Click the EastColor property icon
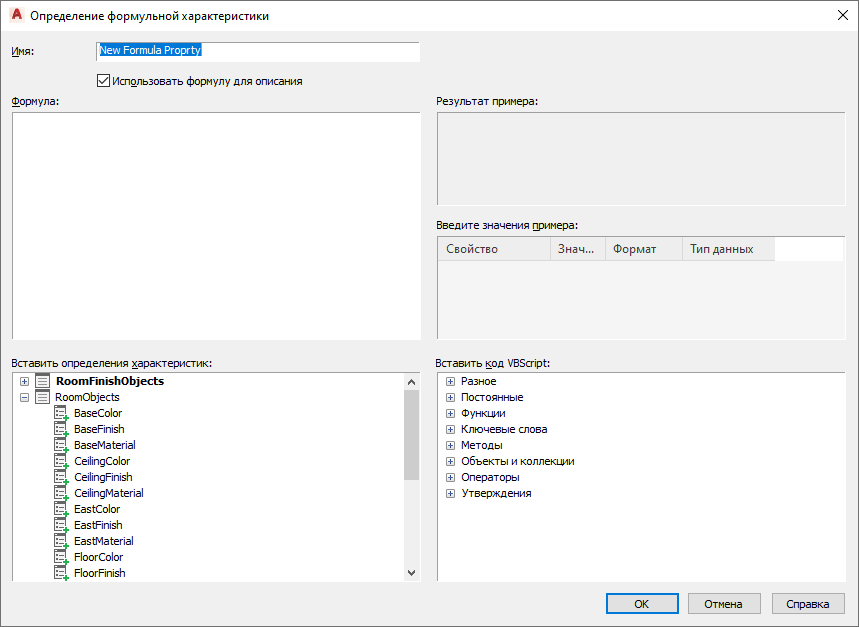The height and width of the screenshot is (627, 859). click(61, 509)
